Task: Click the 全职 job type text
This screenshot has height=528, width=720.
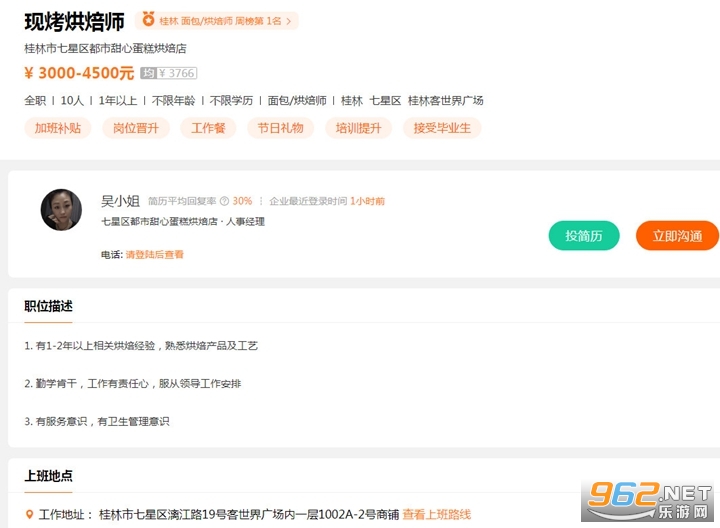Action: point(35,101)
